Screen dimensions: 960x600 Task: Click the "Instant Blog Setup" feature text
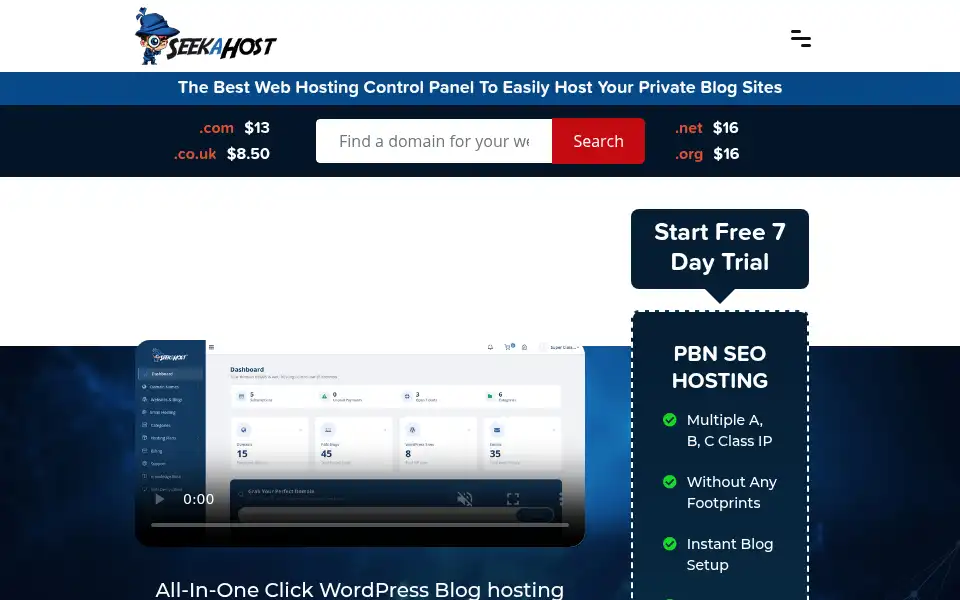click(x=730, y=554)
